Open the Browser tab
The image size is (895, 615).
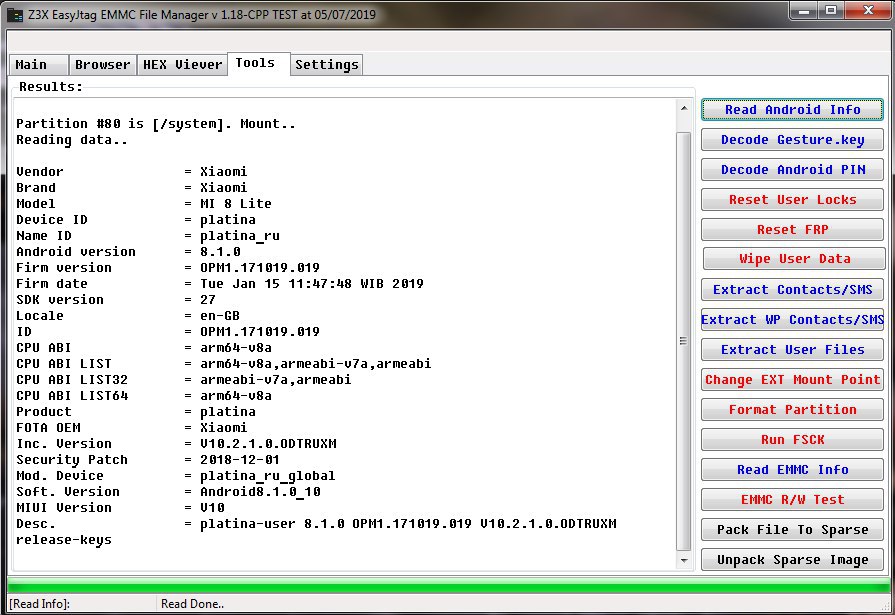pyautogui.click(x=103, y=65)
